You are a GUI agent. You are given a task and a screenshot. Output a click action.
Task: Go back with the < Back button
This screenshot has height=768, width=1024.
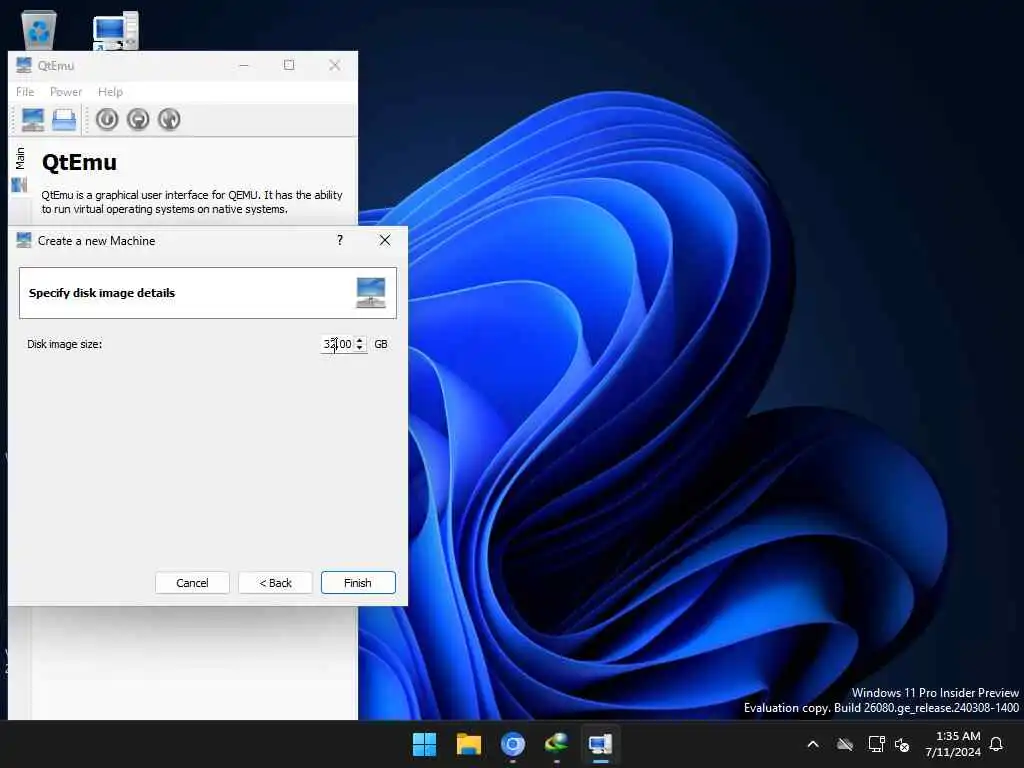[276, 583]
